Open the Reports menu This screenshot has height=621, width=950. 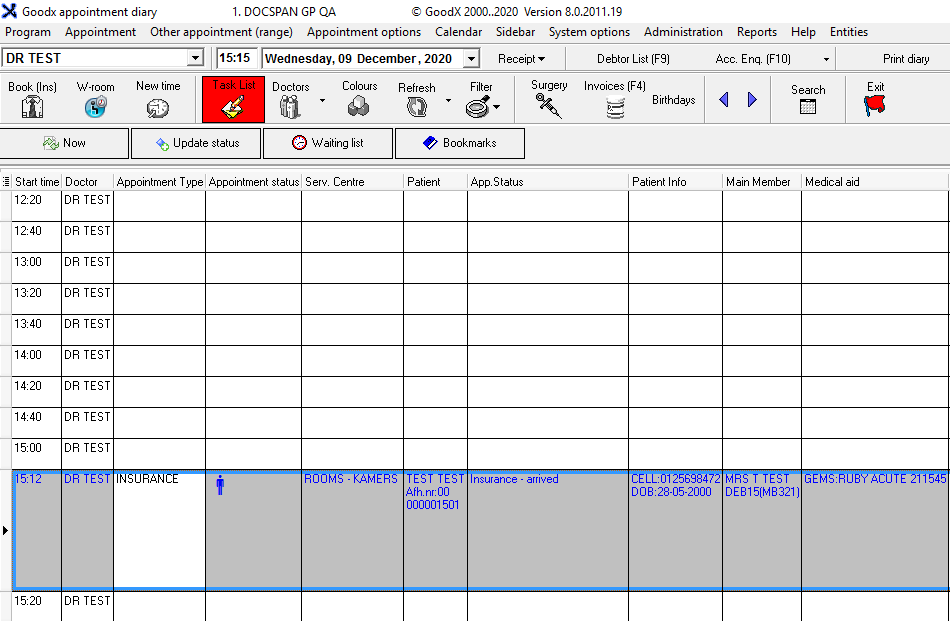pyautogui.click(x=757, y=32)
